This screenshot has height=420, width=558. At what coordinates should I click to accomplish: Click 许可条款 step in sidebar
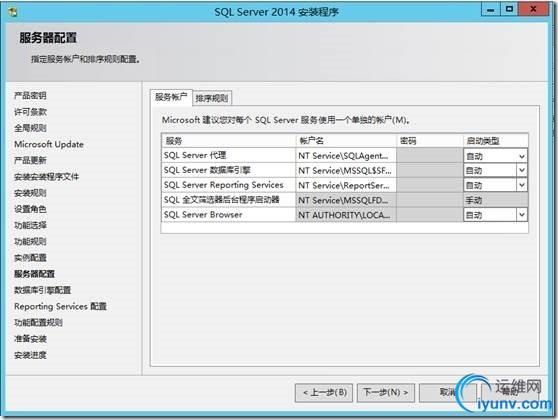(30, 112)
